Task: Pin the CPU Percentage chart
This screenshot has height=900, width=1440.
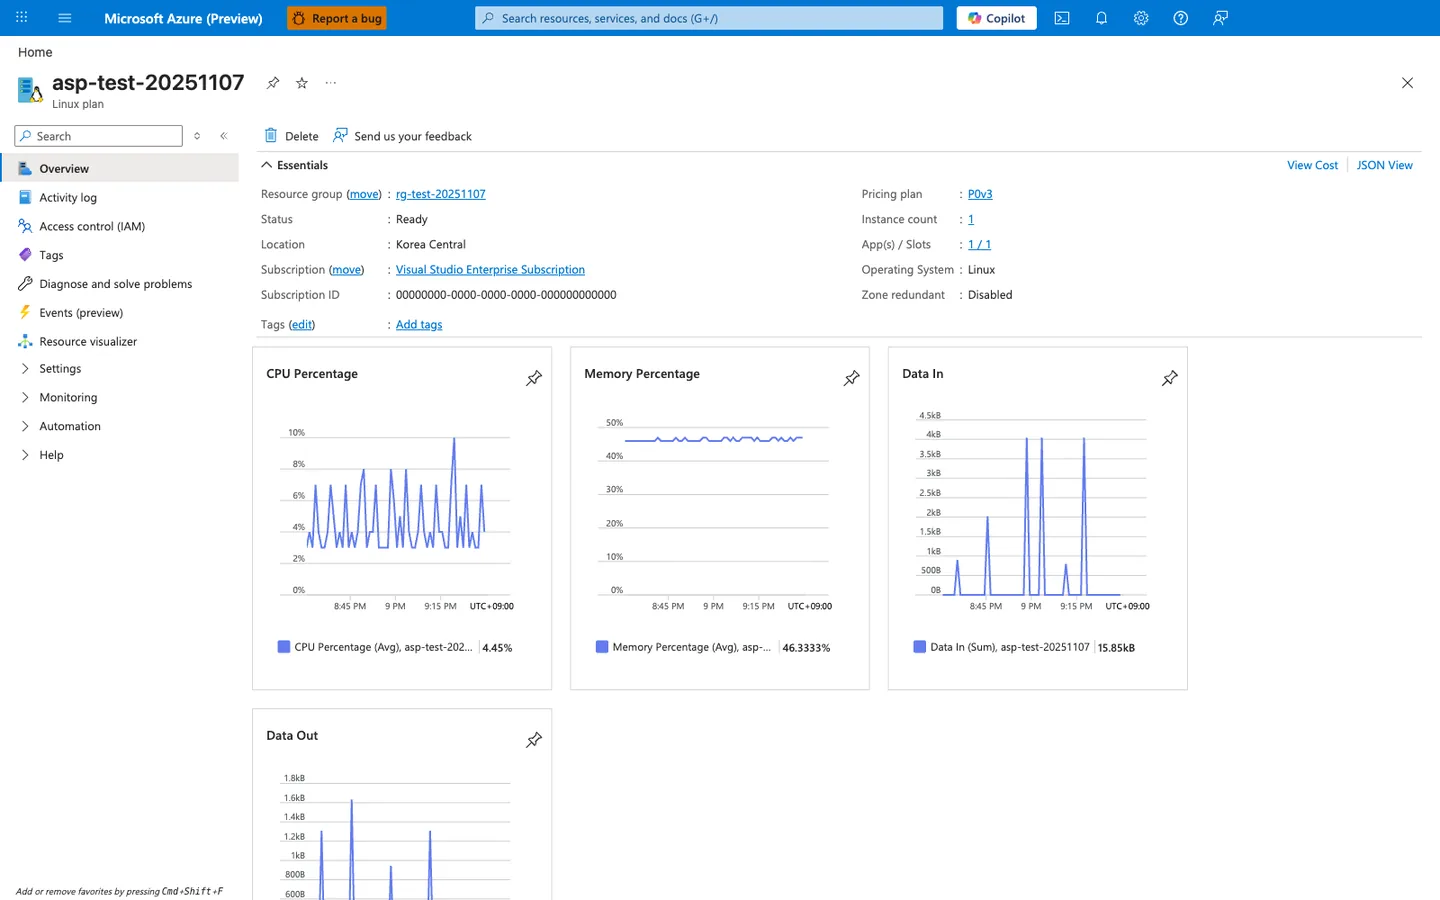Action: 534,378
